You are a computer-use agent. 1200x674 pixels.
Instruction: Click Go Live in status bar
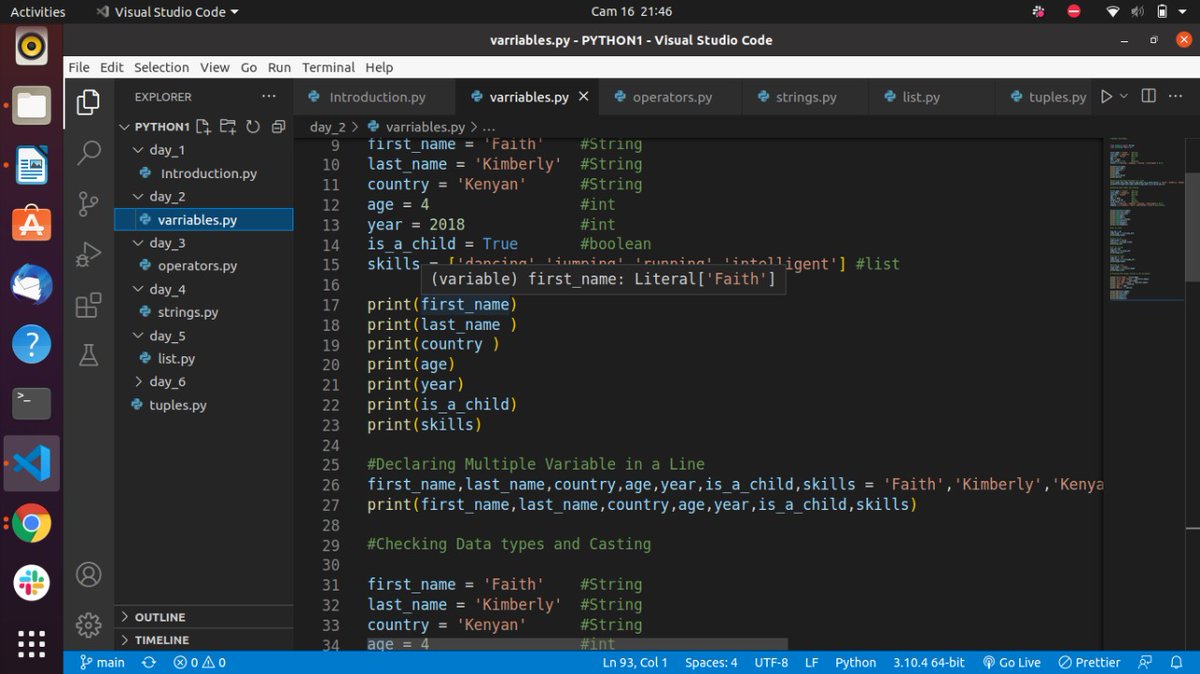click(x=1012, y=662)
